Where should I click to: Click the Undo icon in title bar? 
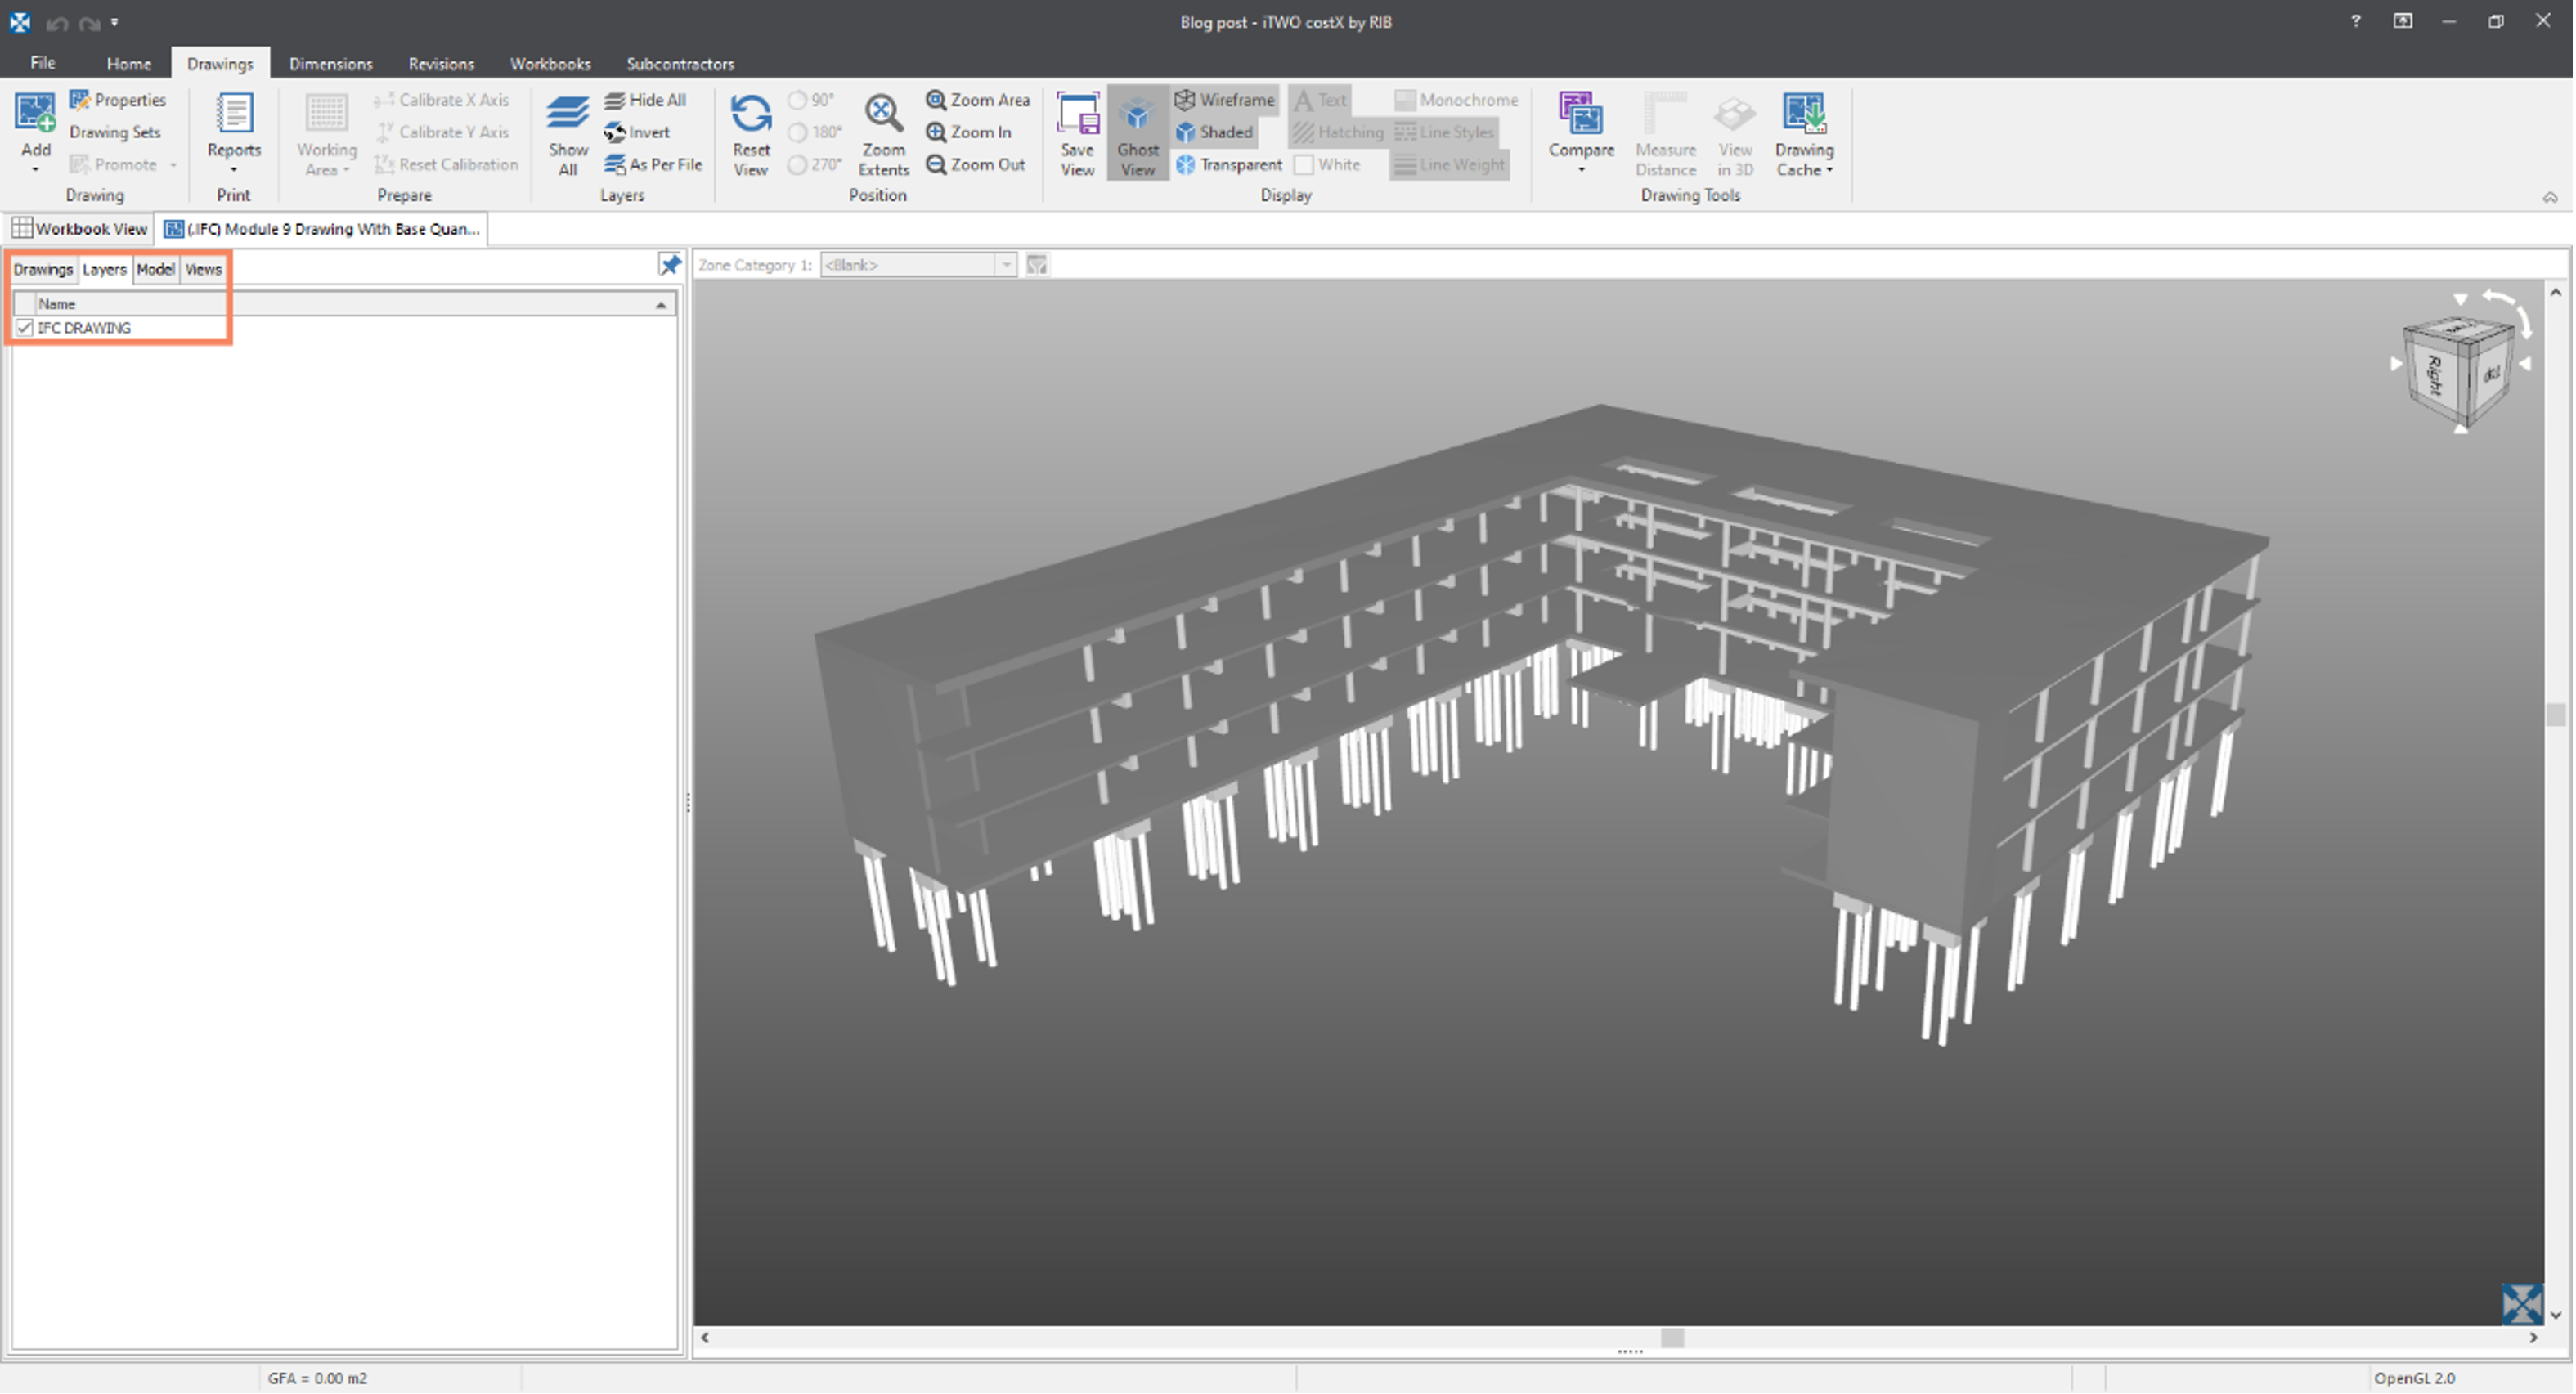coord(57,22)
